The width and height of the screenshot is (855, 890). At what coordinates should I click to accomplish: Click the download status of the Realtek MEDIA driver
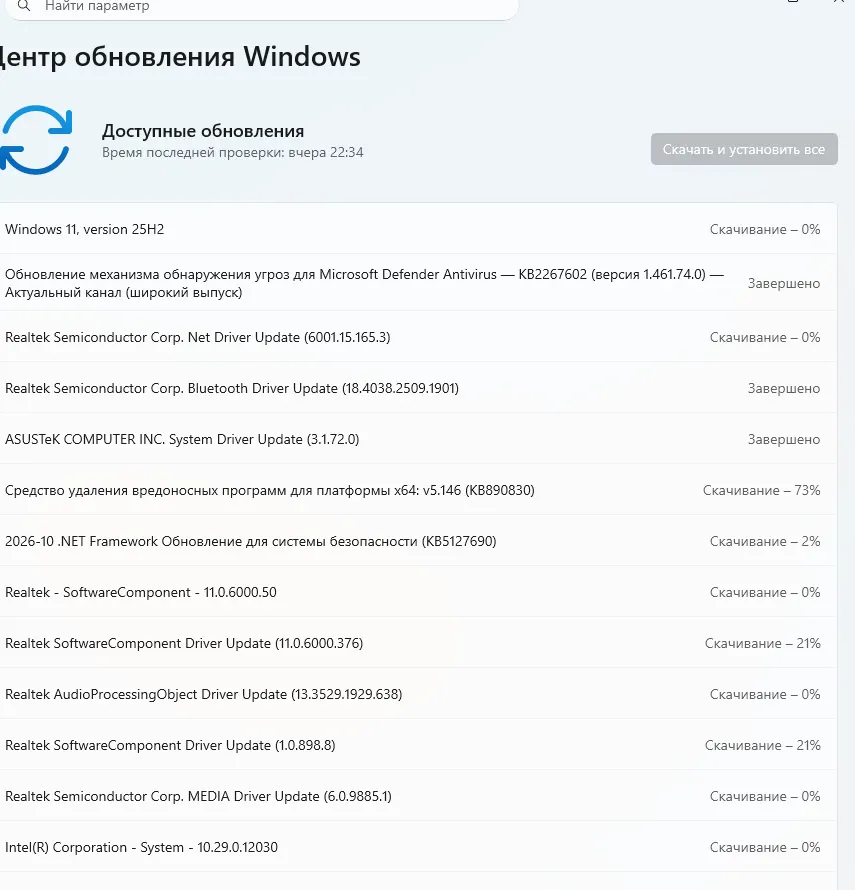point(765,797)
